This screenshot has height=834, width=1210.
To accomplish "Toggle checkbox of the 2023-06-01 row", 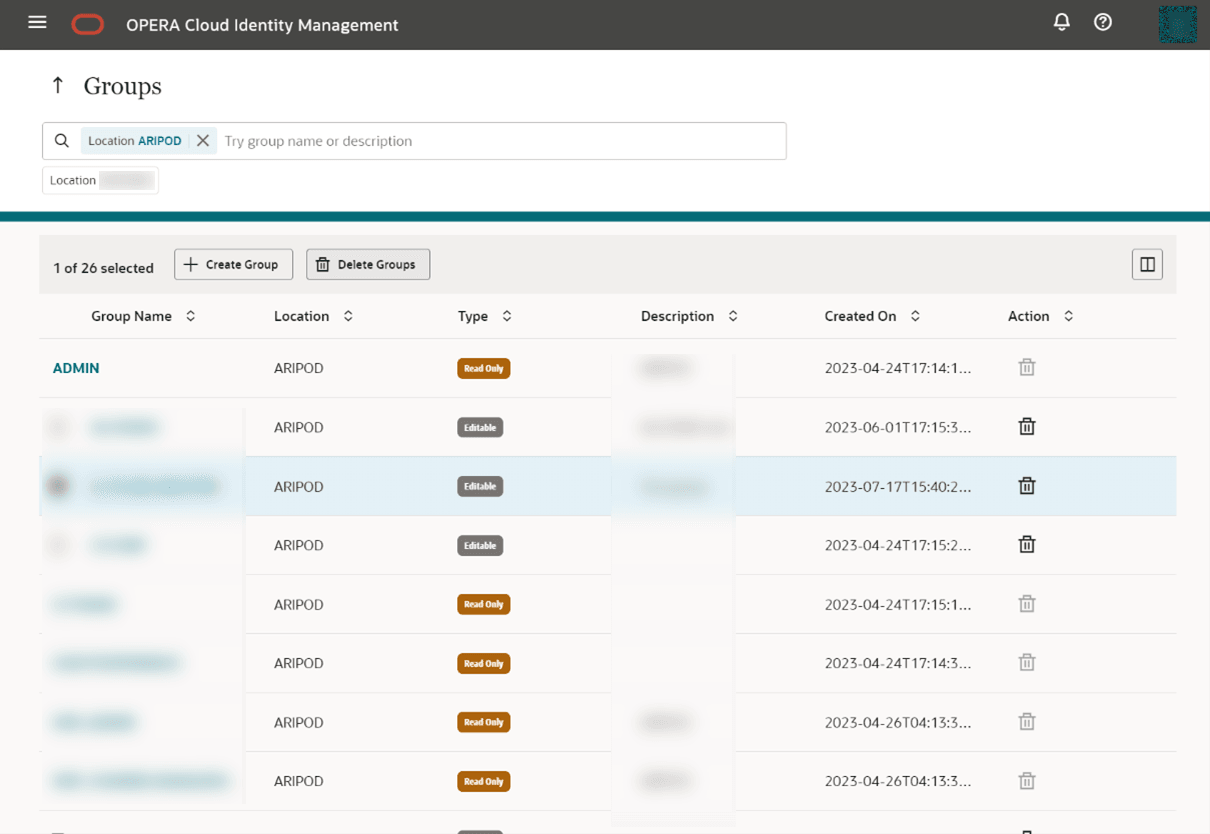I will coord(59,427).
